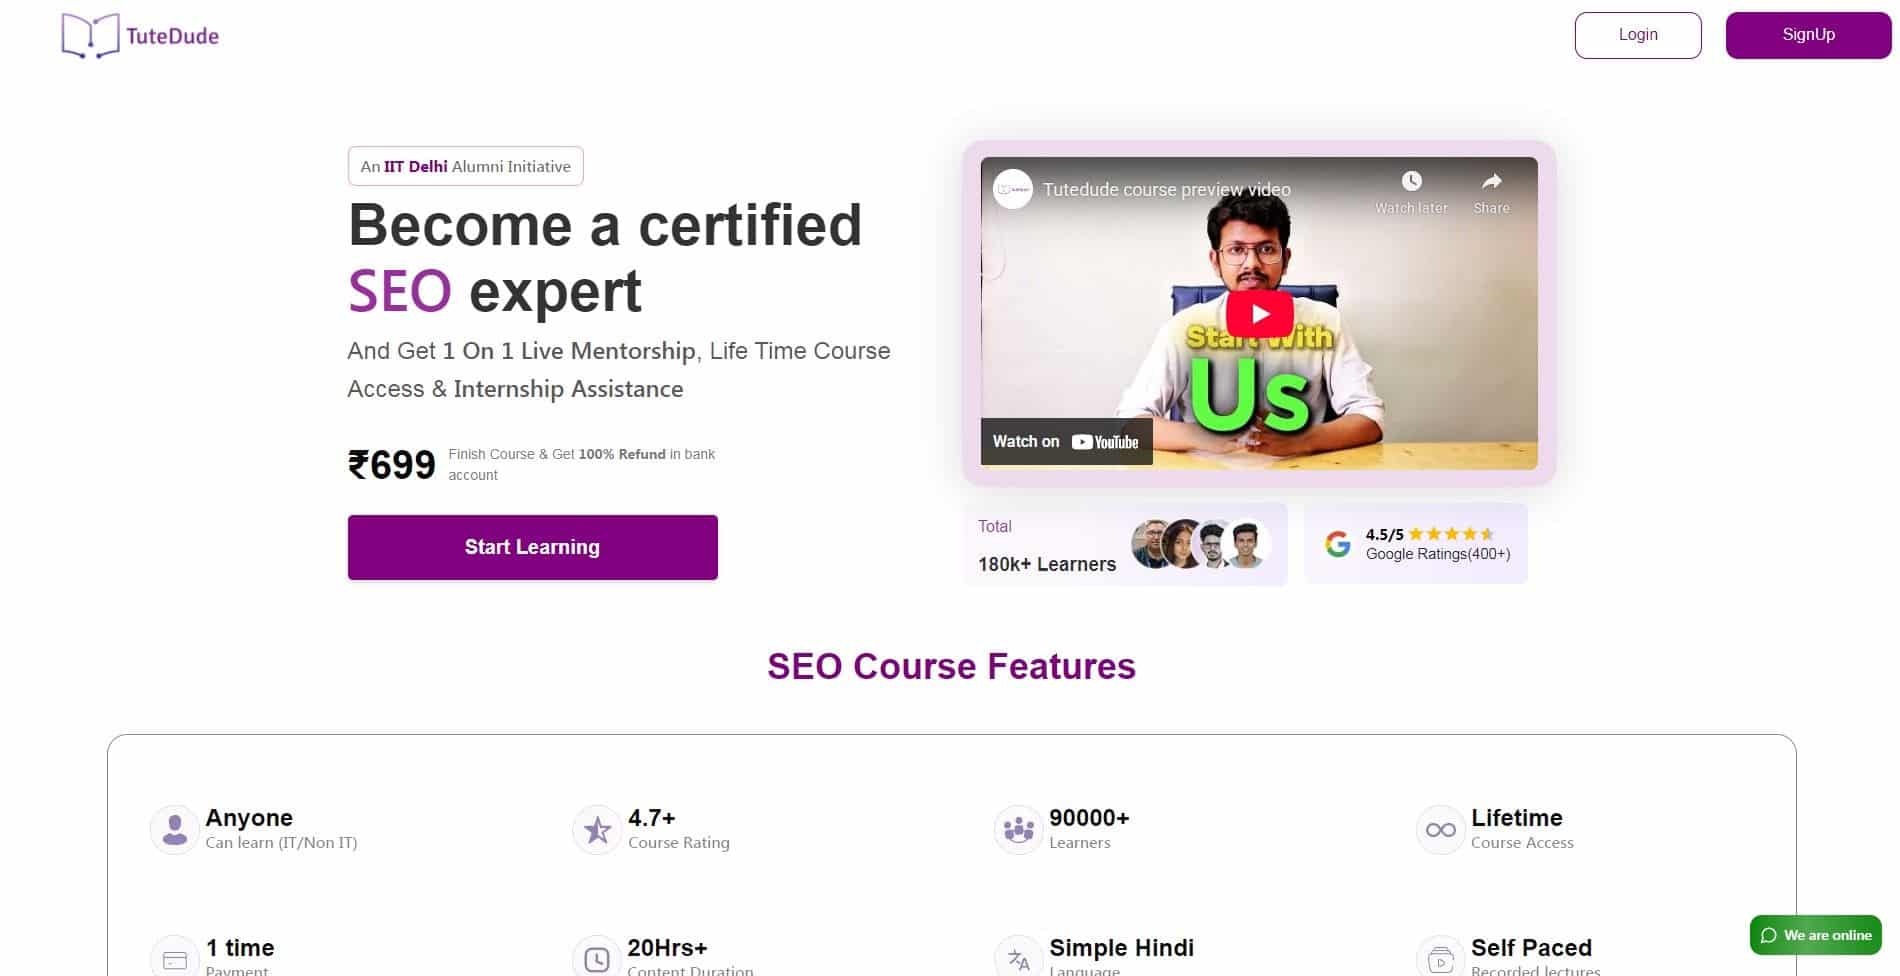
Task: Select the translation icon beside Simple Hindi
Action: pos(1017,957)
